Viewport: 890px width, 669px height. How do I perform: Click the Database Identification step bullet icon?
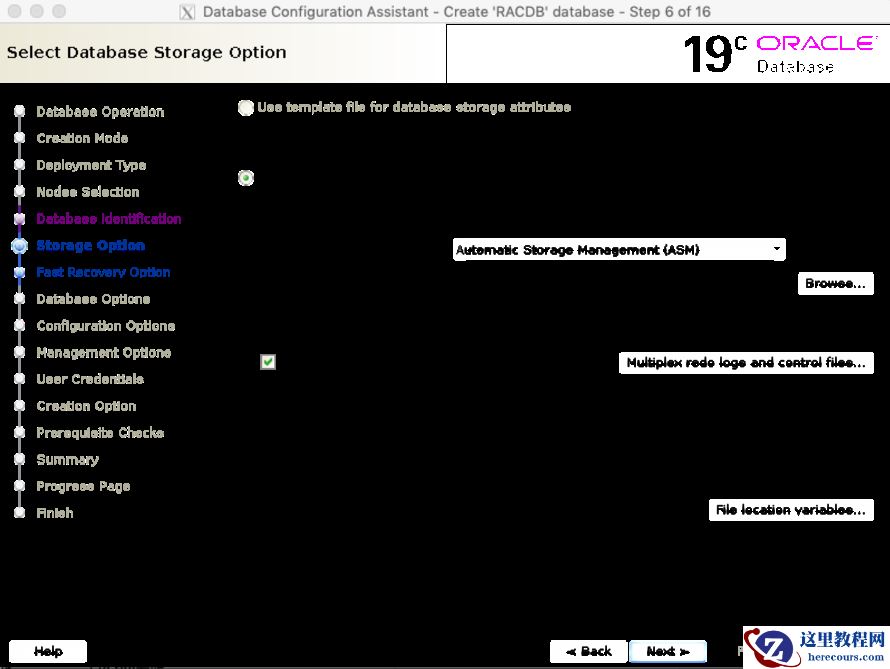coord(19,218)
